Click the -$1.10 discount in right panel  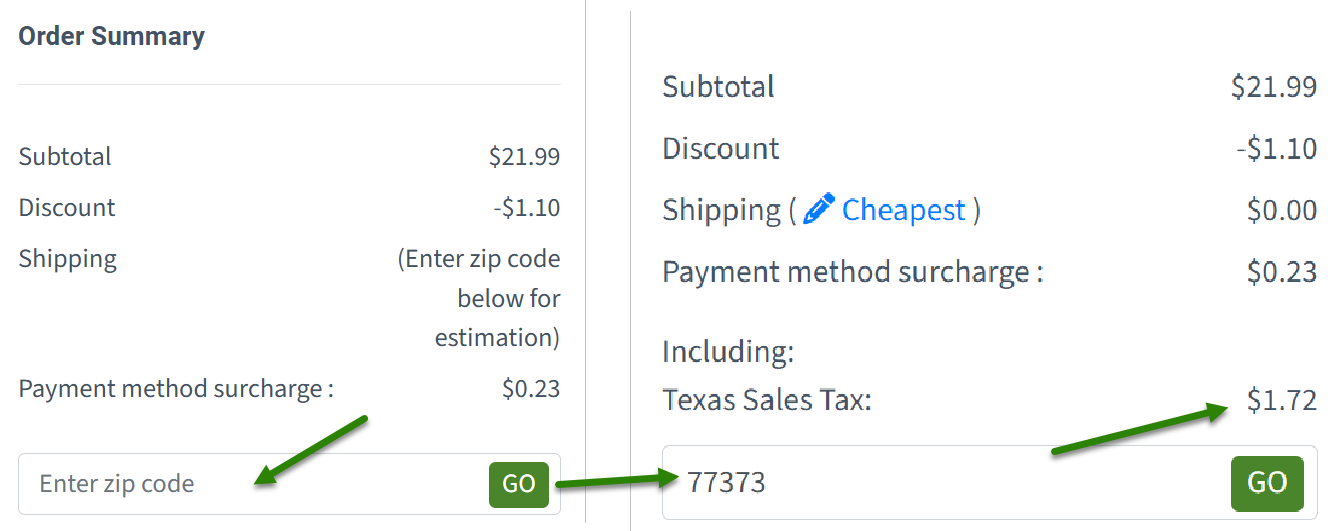(1276, 149)
